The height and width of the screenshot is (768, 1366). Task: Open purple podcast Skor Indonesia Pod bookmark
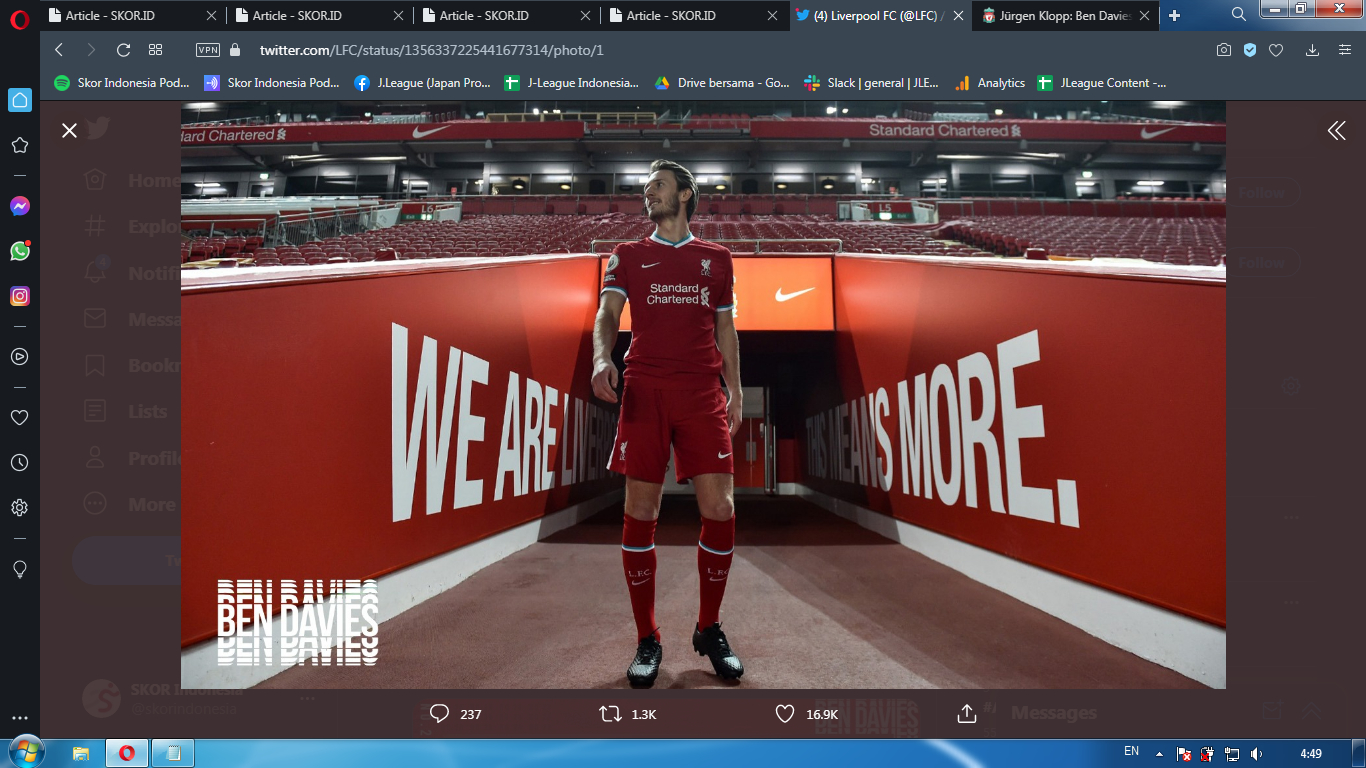pos(272,83)
